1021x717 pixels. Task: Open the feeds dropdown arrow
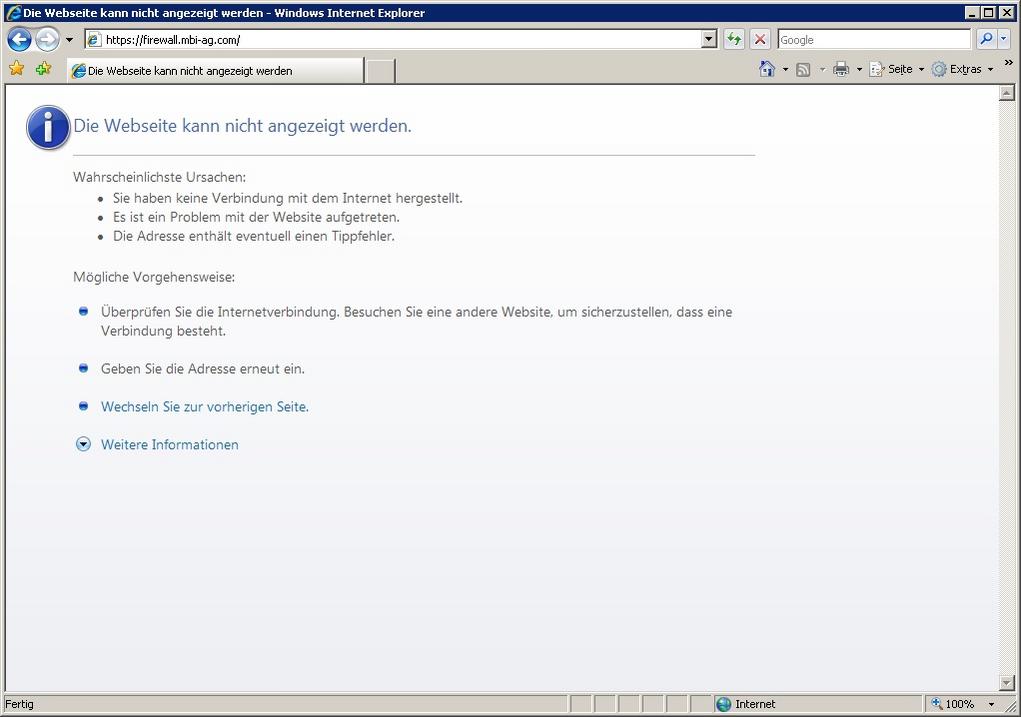coord(822,69)
